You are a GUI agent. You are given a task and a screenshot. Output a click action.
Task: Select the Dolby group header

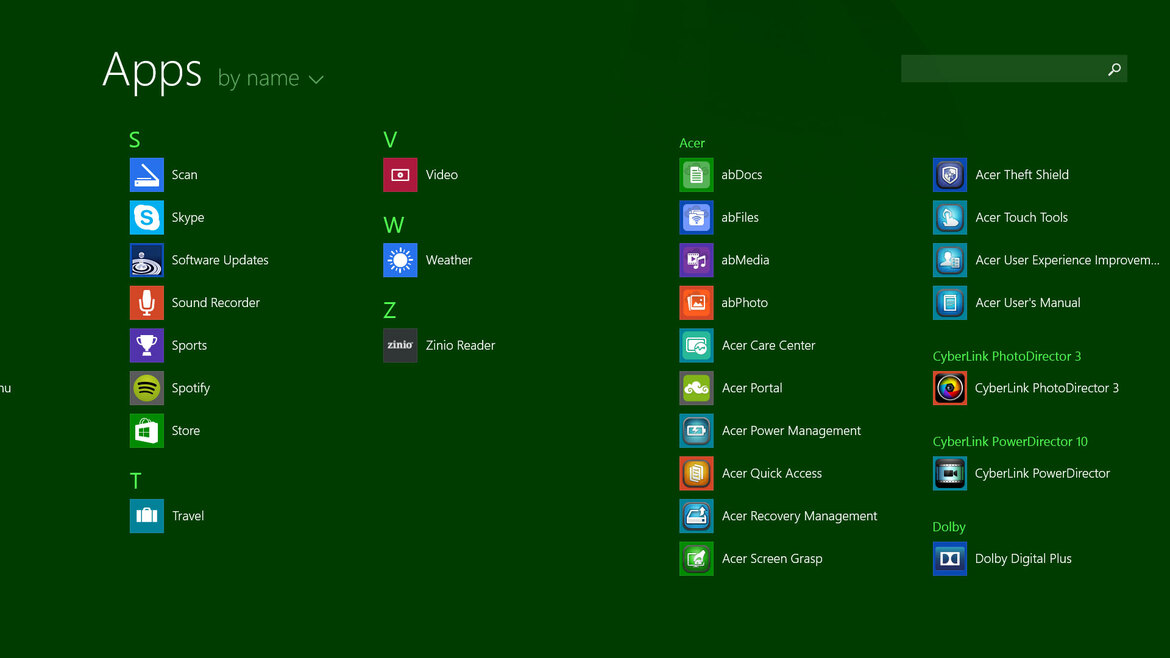(x=948, y=527)
